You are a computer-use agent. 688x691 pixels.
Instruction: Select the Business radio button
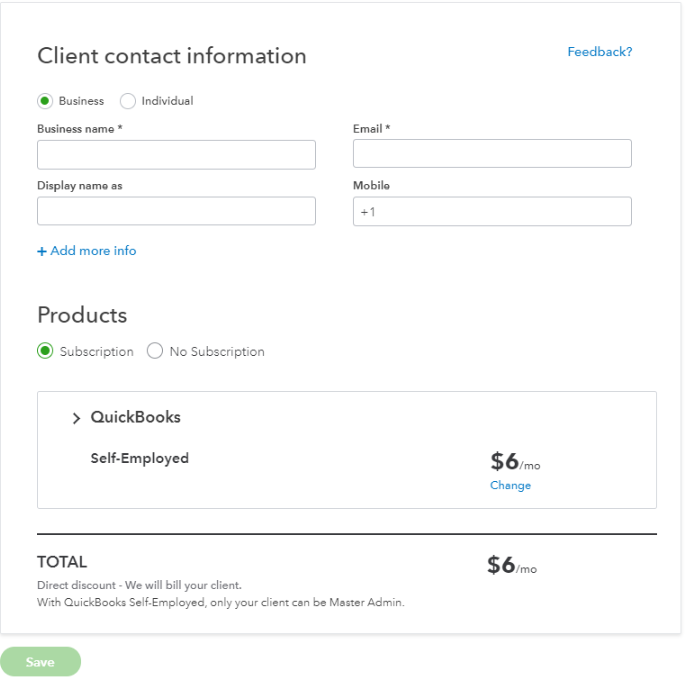[45, 101]
